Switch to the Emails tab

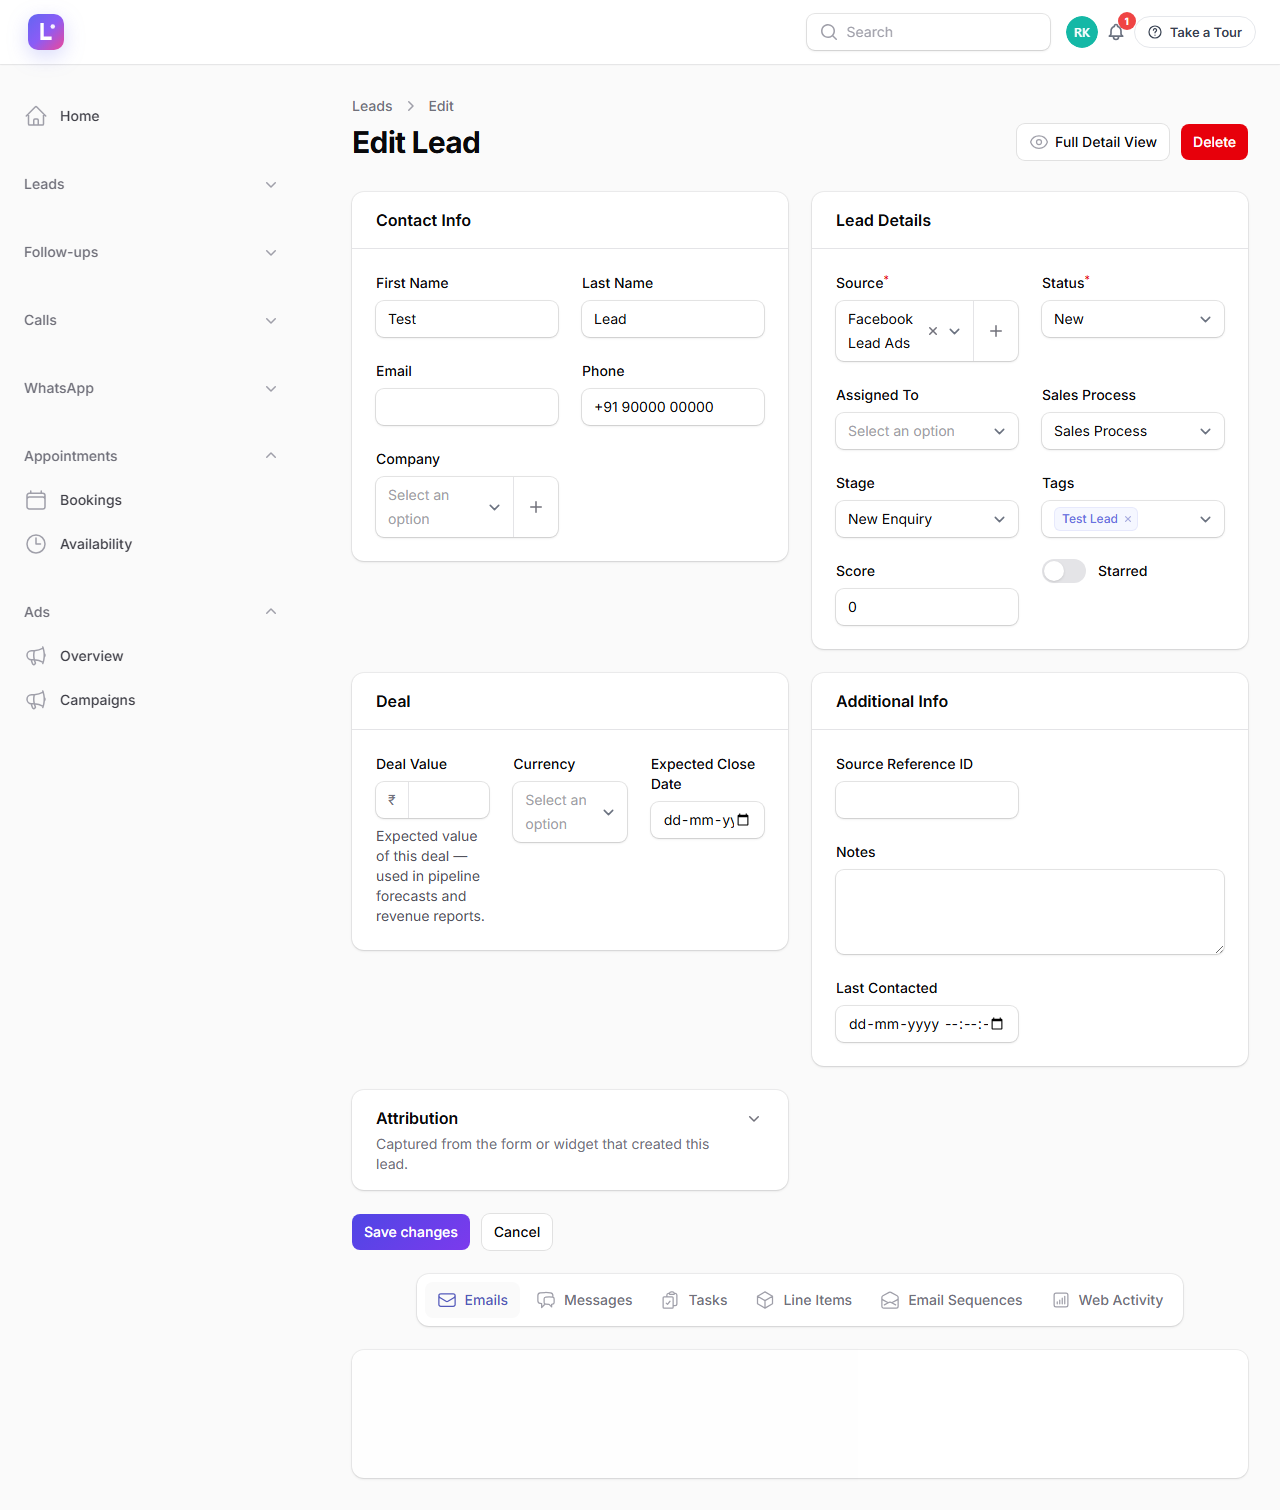pos(473,1300)
